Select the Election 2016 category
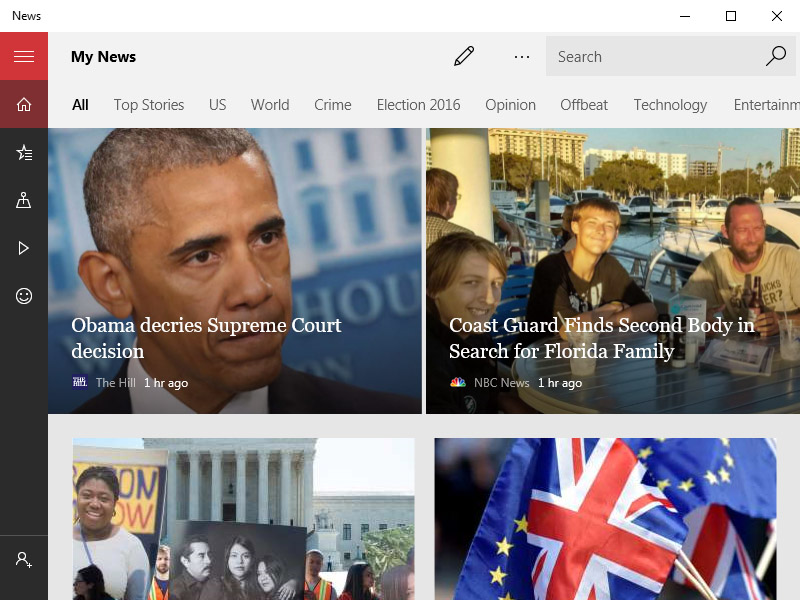800x600 pixels. pyautogui.click(x=418, y=104)
